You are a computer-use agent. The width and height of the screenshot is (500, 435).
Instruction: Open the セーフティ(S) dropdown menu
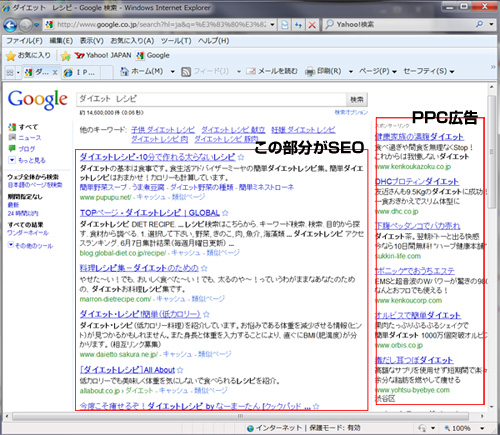coord(429,71)
